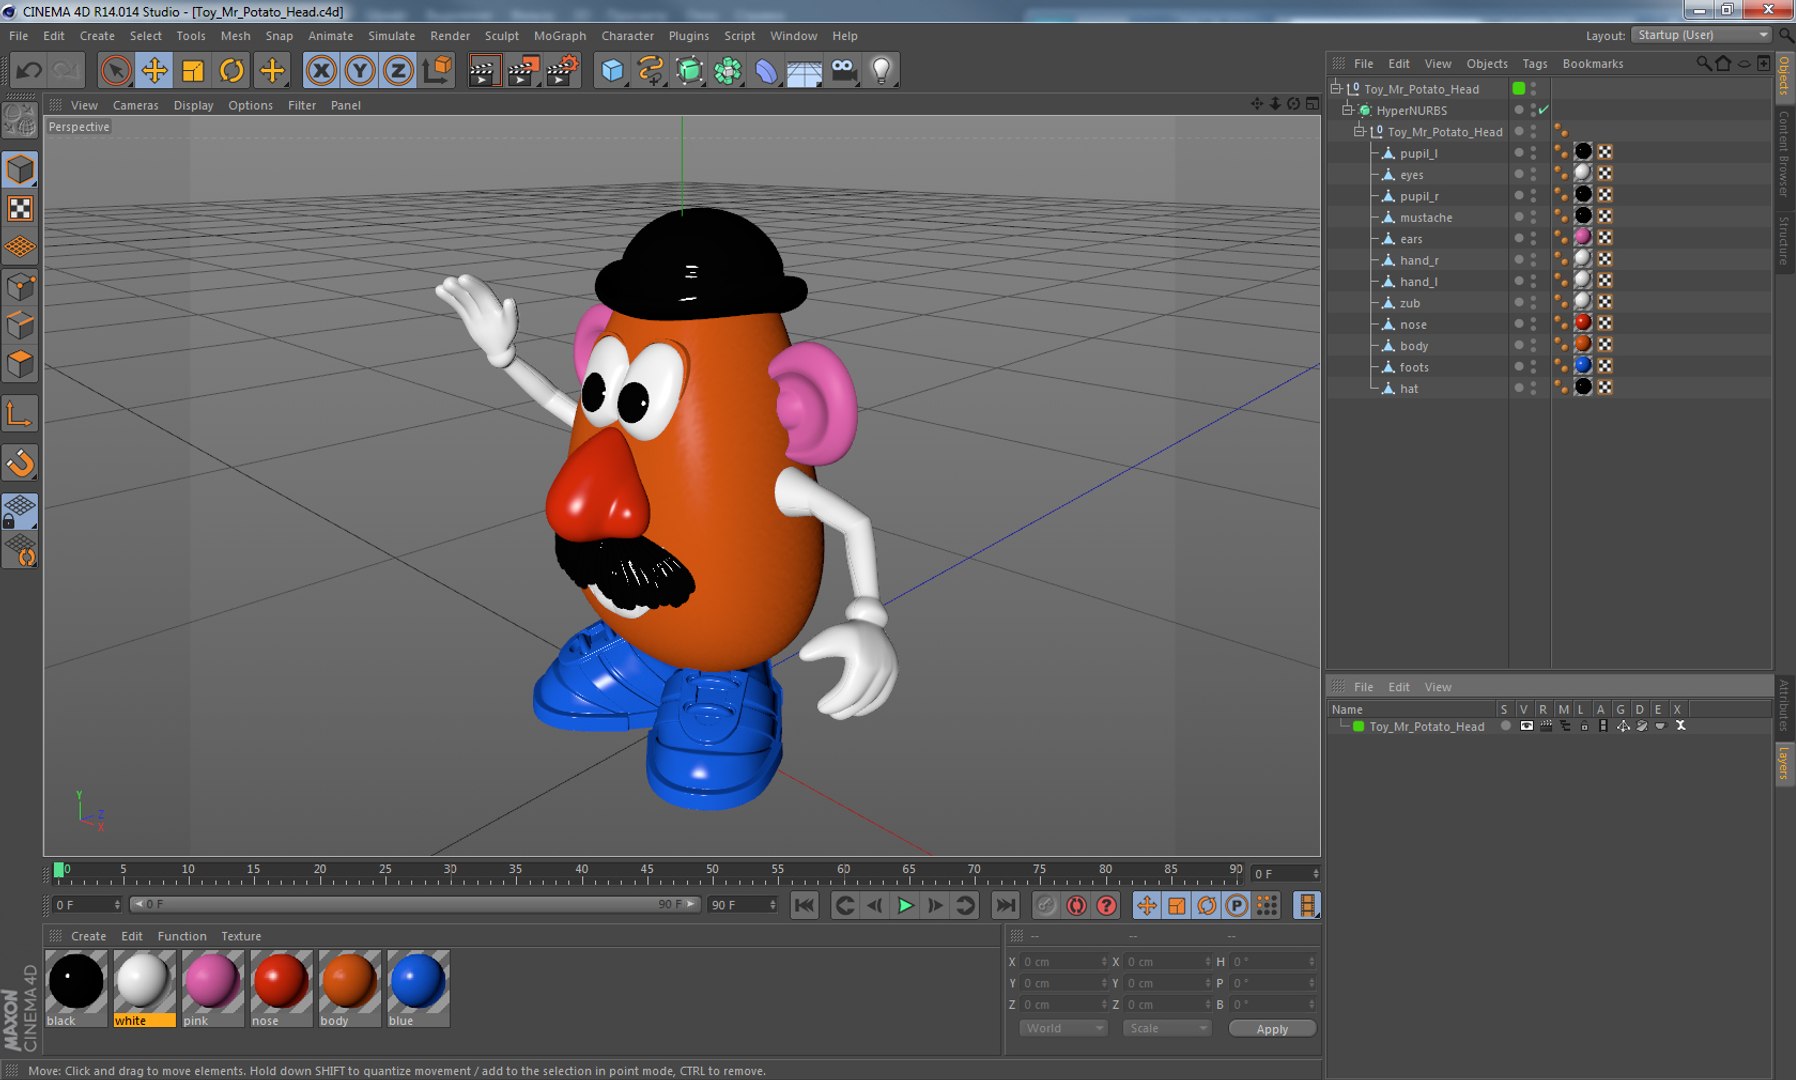Switch to Model mode in left toolbar
This screenshot has width=1796, height=1080.
click(20, 169)
